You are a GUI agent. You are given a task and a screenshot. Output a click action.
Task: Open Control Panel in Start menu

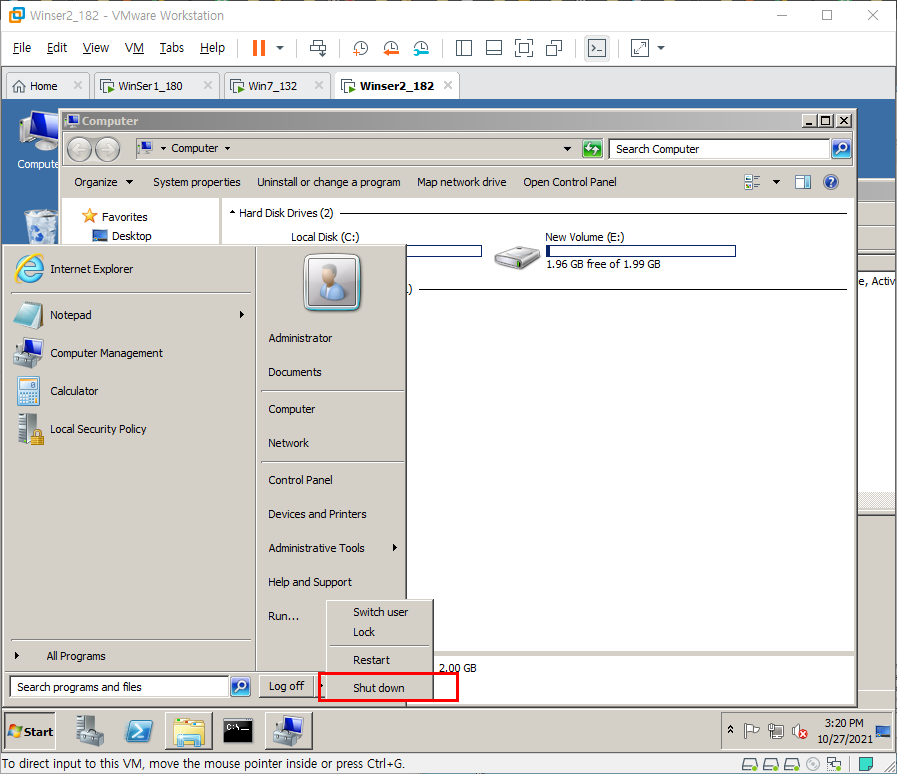point(300,480)
